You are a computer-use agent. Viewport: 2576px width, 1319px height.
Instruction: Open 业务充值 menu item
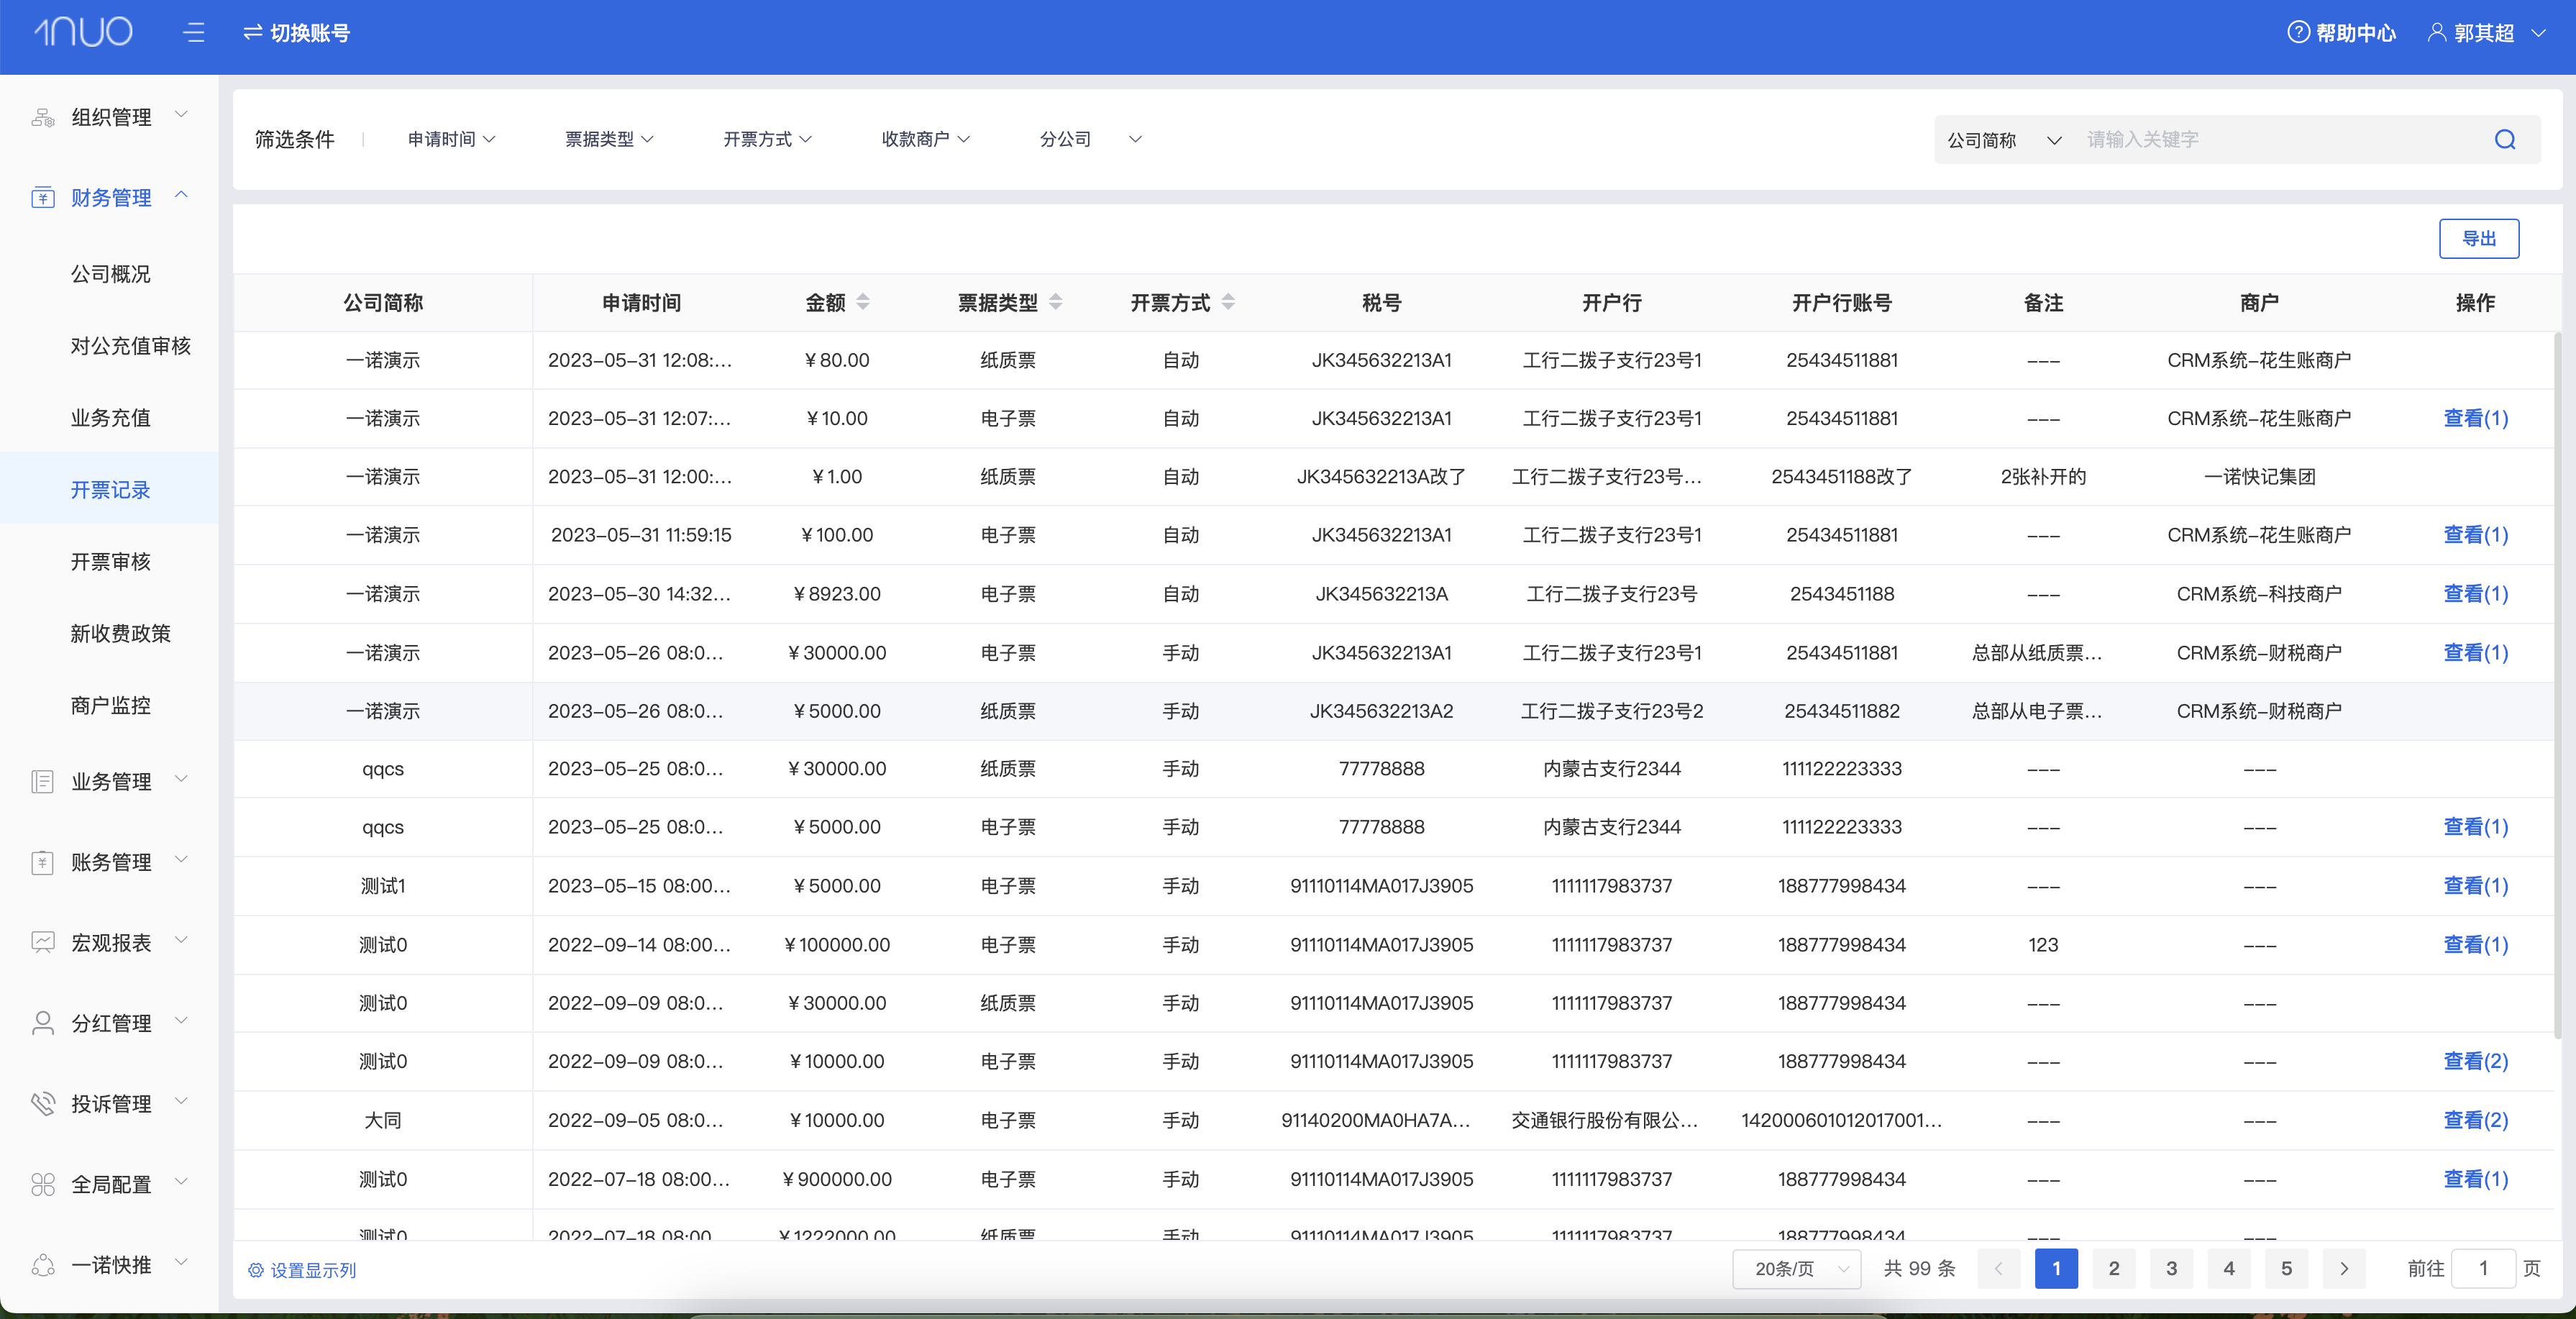pyautogui.click(x=110, y=417)
